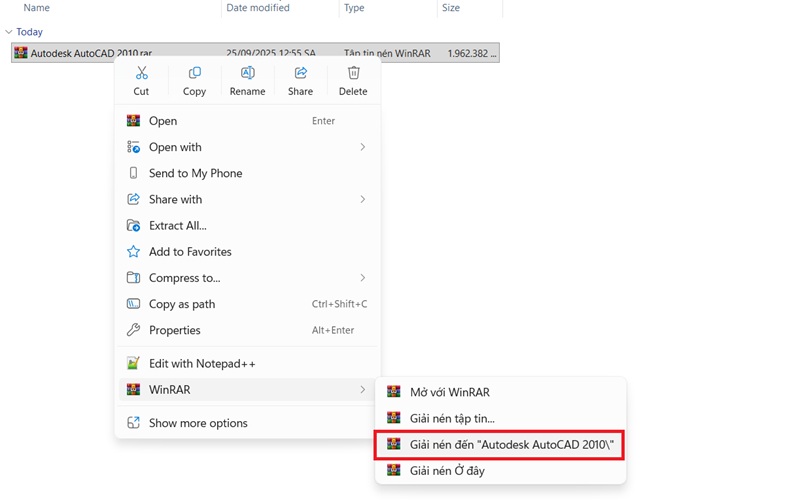Expand the WinRAR submenu arrow
800x501 pixels.
(x=363, y=390)
